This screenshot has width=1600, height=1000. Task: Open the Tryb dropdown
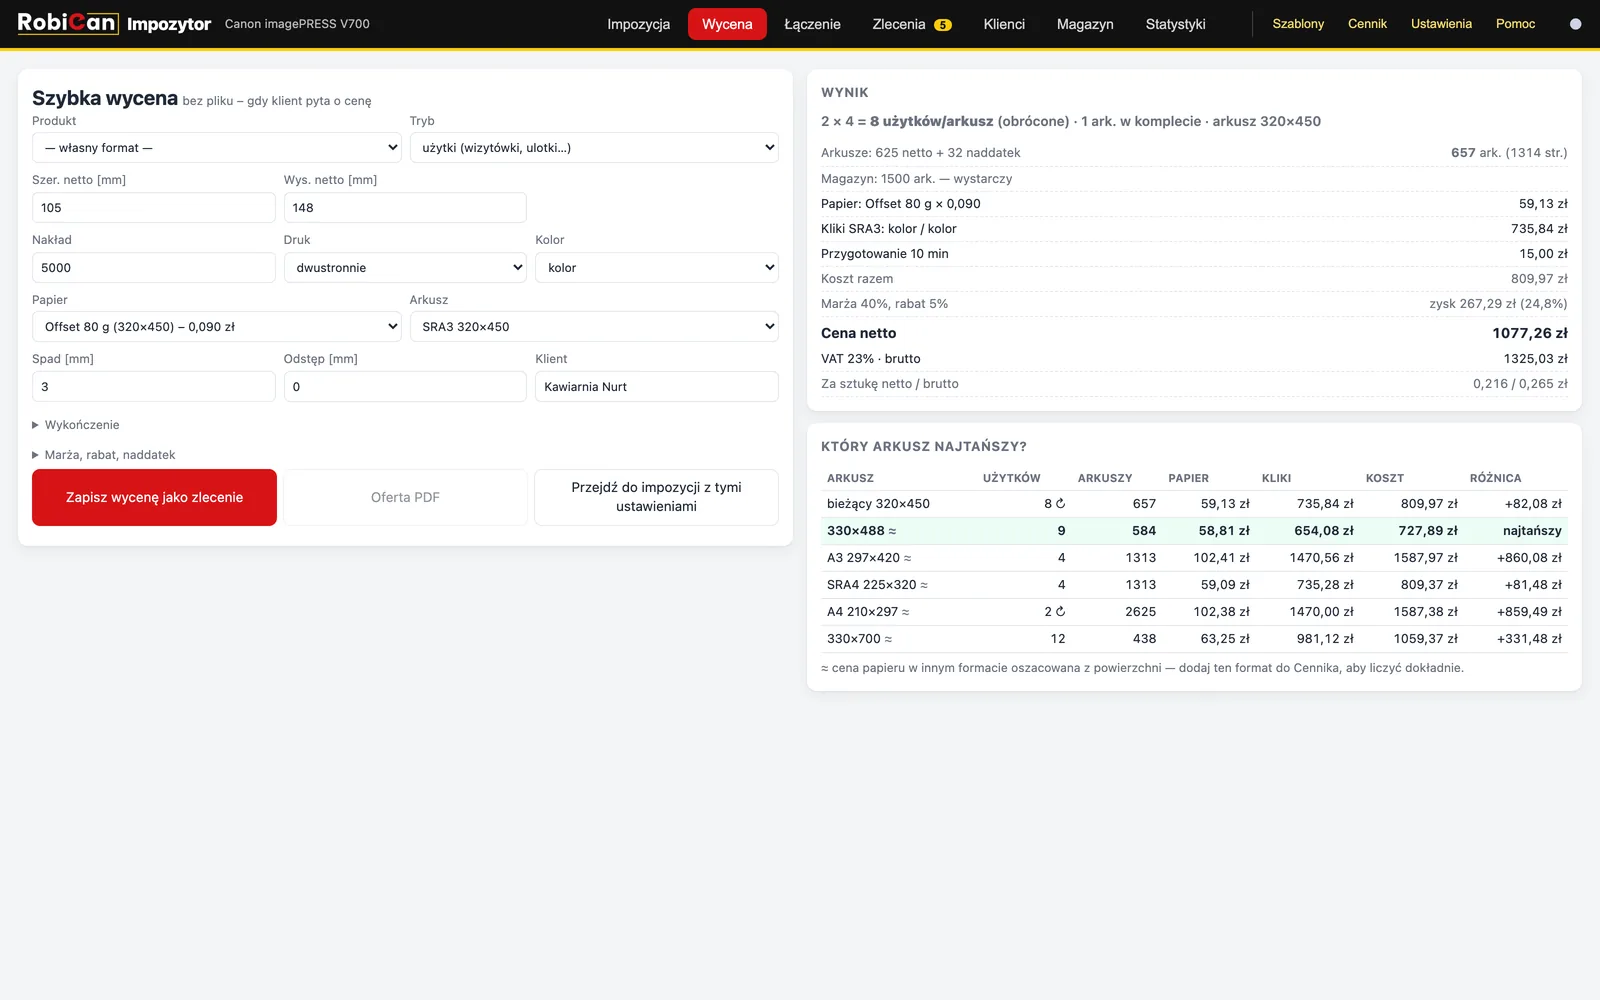pos(594,148)
